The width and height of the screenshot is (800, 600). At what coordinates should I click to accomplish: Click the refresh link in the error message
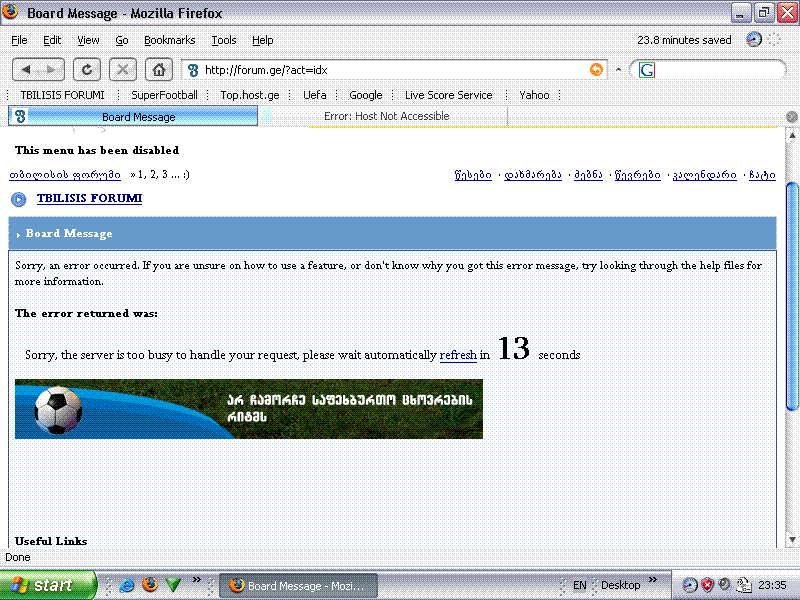point(458,355)
